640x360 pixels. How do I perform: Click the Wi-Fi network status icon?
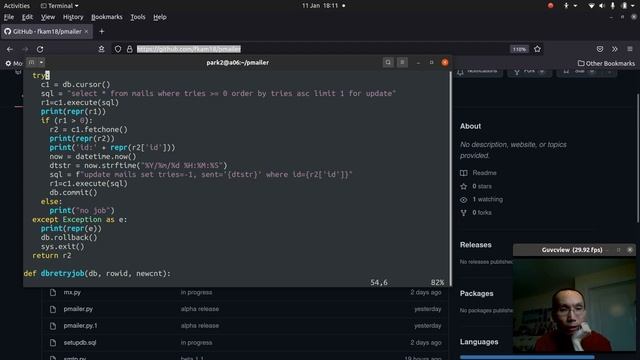point(591,6)
